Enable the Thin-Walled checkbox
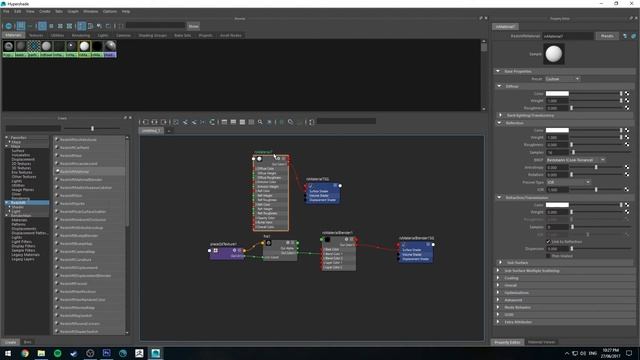The width and height of the screenshot is (640, 360). [548, 256]
